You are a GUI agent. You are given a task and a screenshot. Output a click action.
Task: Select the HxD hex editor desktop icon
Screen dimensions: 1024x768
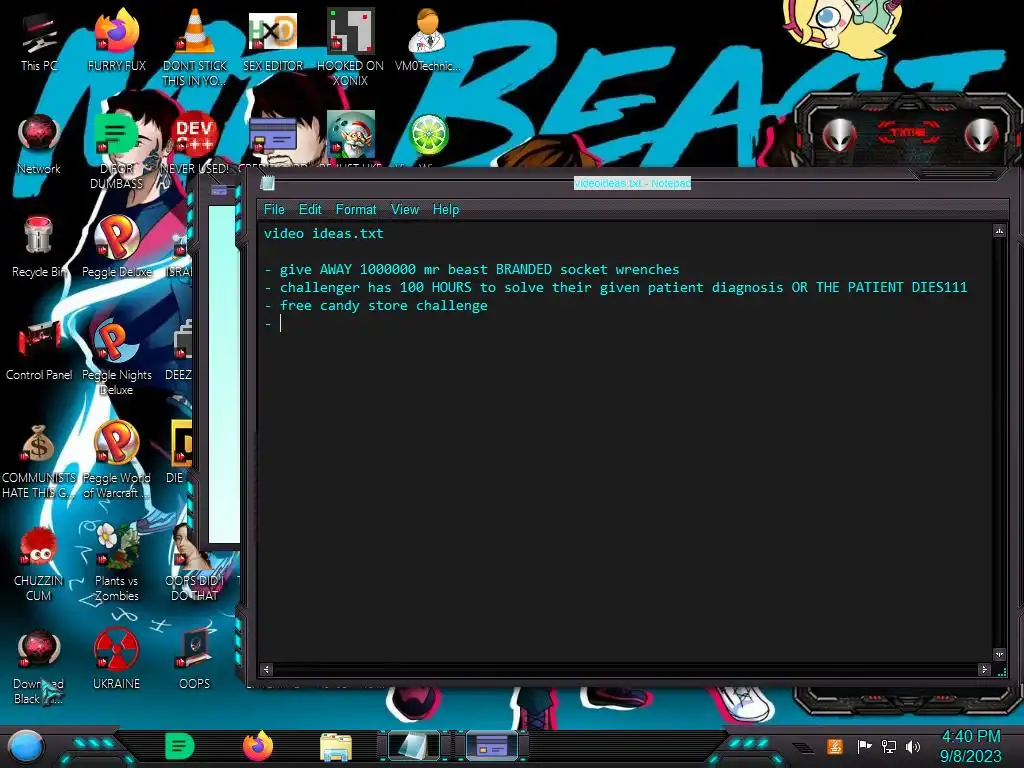pyautogui.click(x=273, y=40)
